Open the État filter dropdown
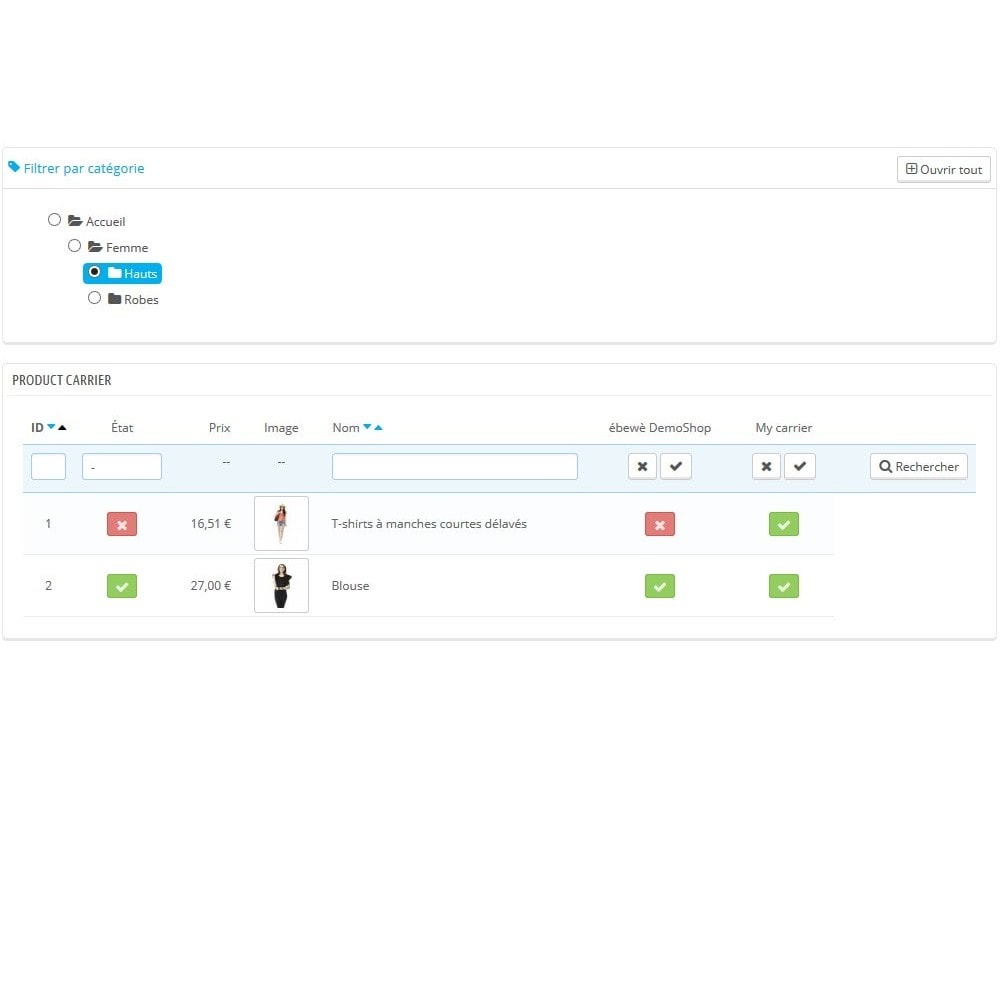Image resolution: width=1000 pixels, height=1000 pixels. pos(122,466)
